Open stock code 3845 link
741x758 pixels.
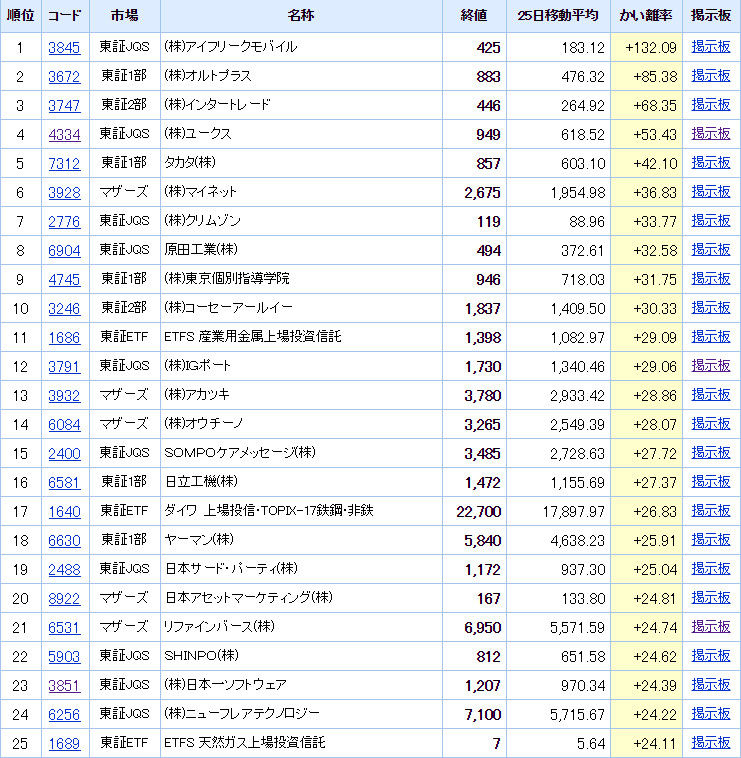[x=64, y=47]
